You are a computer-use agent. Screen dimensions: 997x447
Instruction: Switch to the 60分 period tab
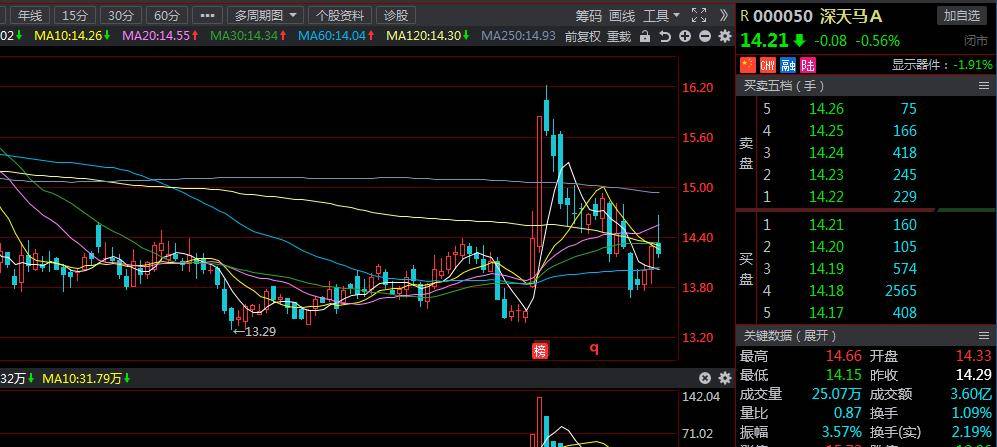(167, 15)
